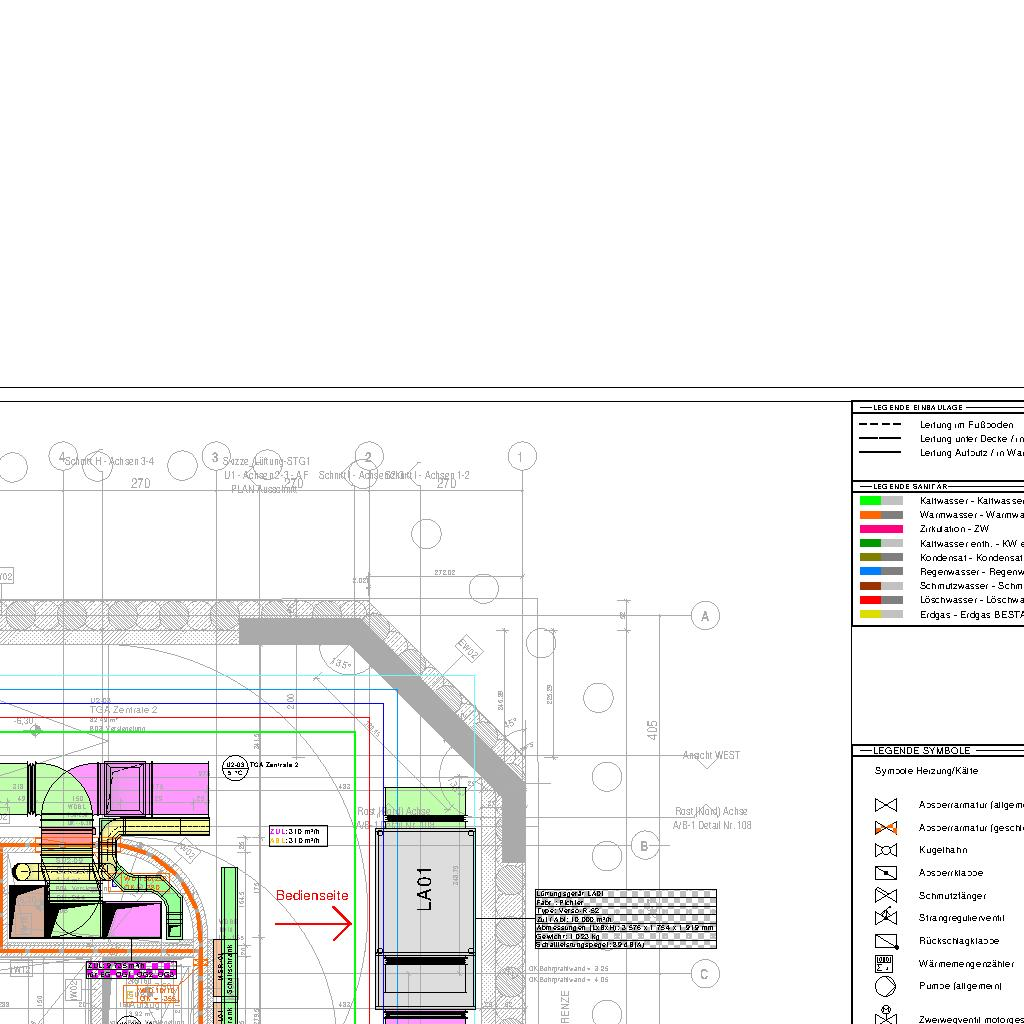Select grid axis bubble A
Image resolution: width=1024 pixels, height=1024 pixels.
pyautogui.click(x=705, y=616)
